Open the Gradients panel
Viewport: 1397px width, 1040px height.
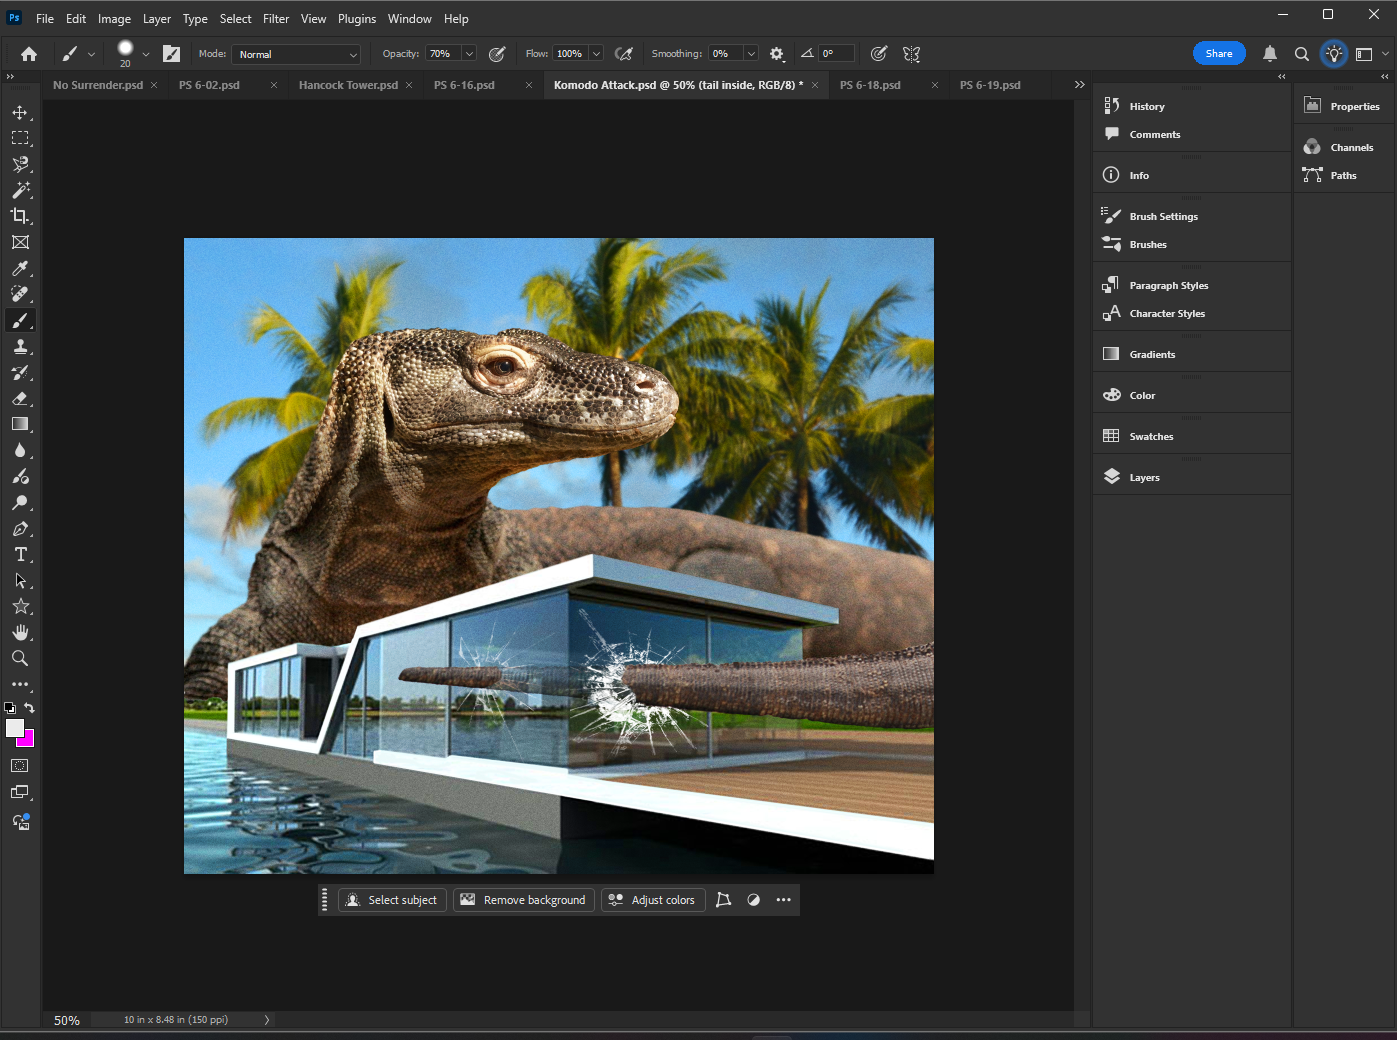click(x=1152, y=353)
